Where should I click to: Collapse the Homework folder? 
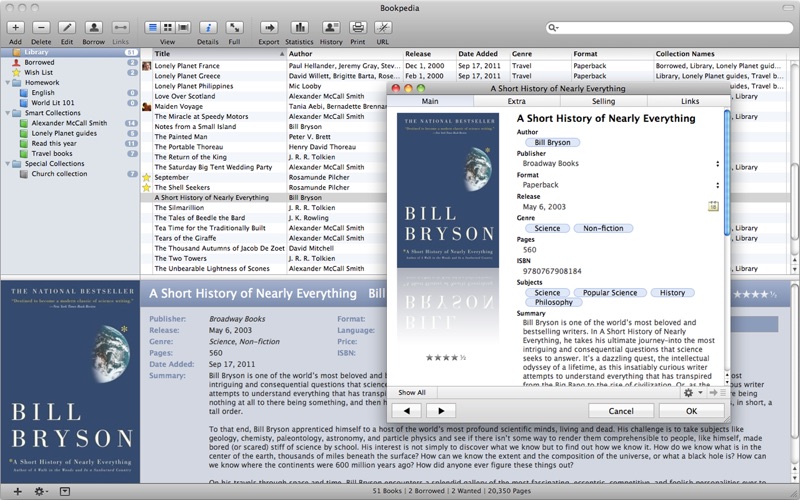(6, 83)
